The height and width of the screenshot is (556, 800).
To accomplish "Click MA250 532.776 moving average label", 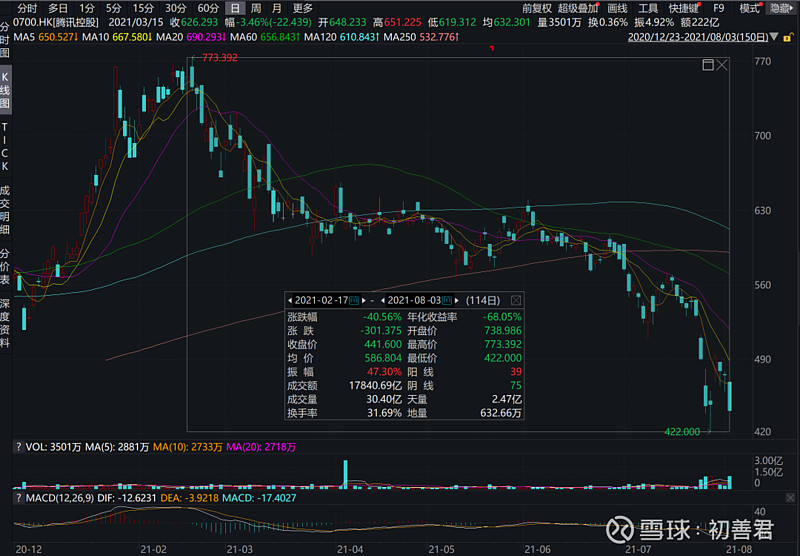I will click(421, 37).
